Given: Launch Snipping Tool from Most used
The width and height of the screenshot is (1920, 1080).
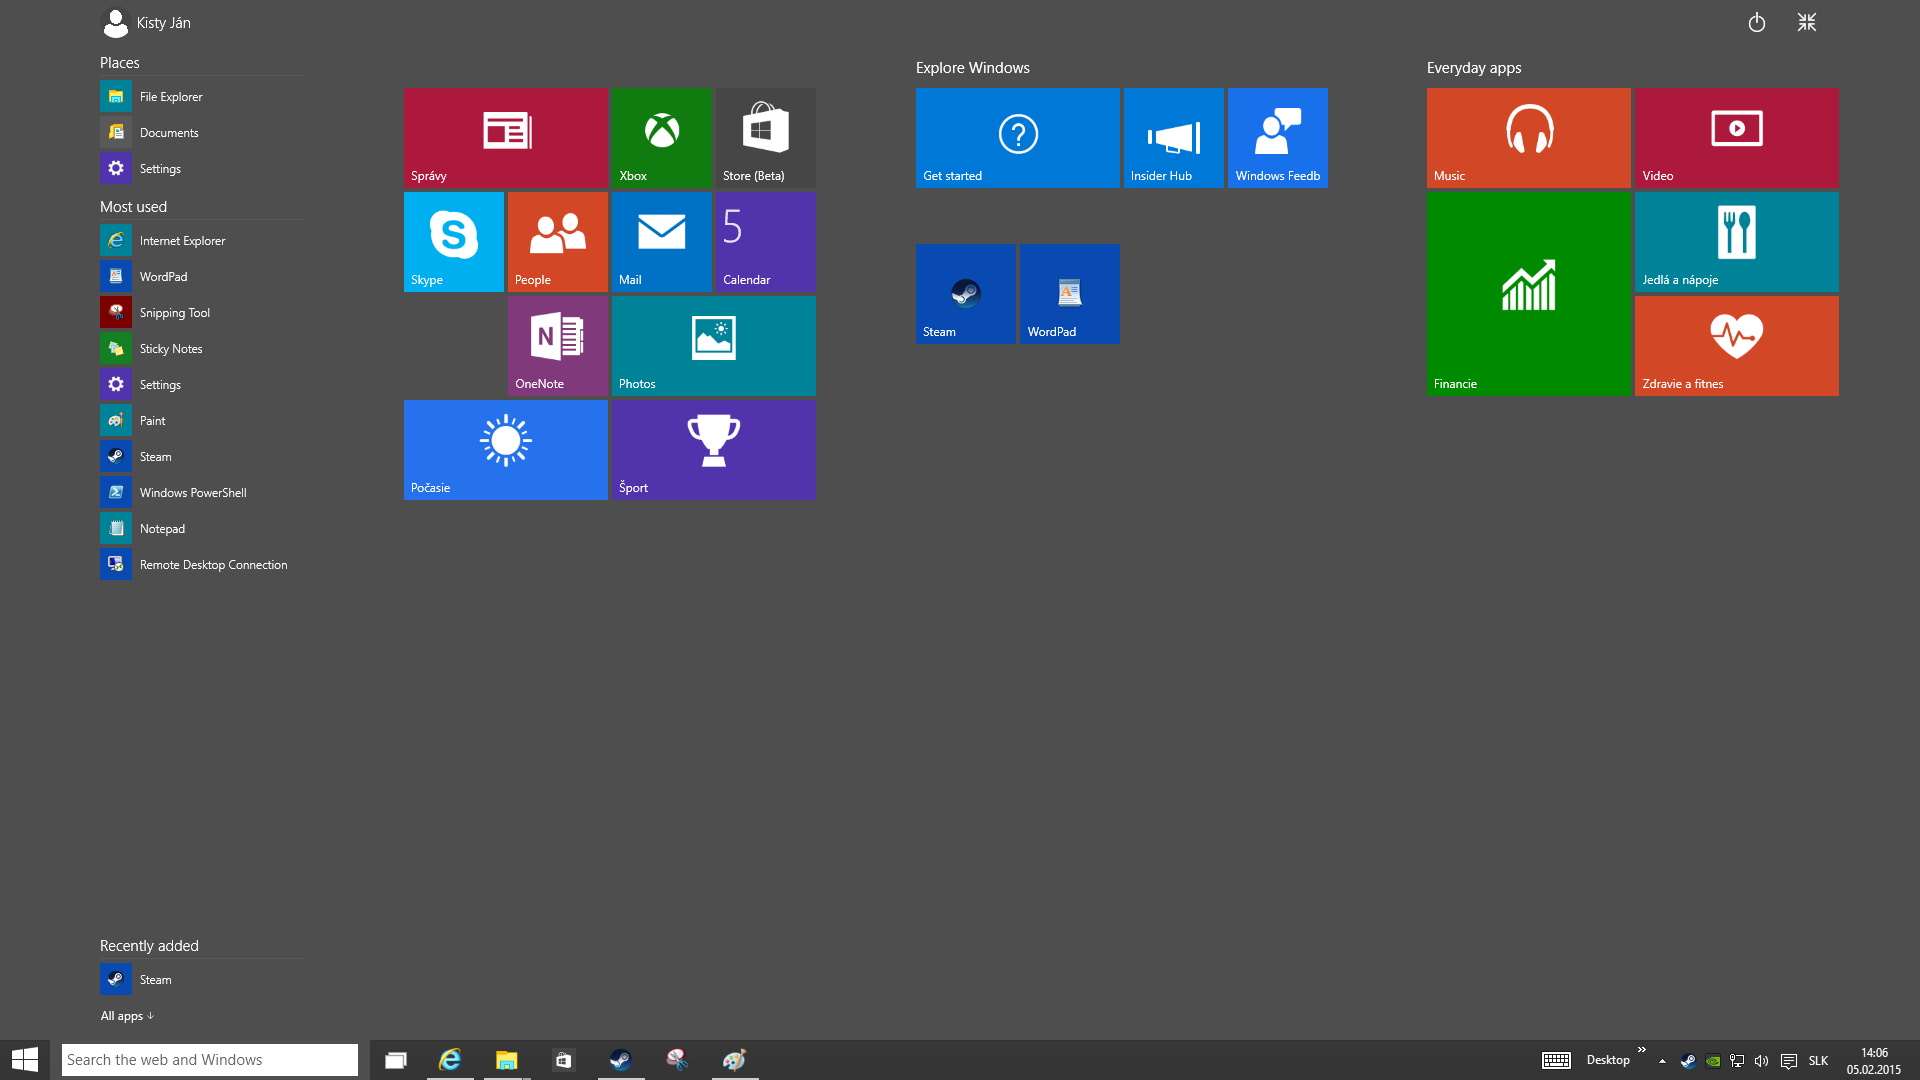Looking at the screenshot, I should pos(201,313).
